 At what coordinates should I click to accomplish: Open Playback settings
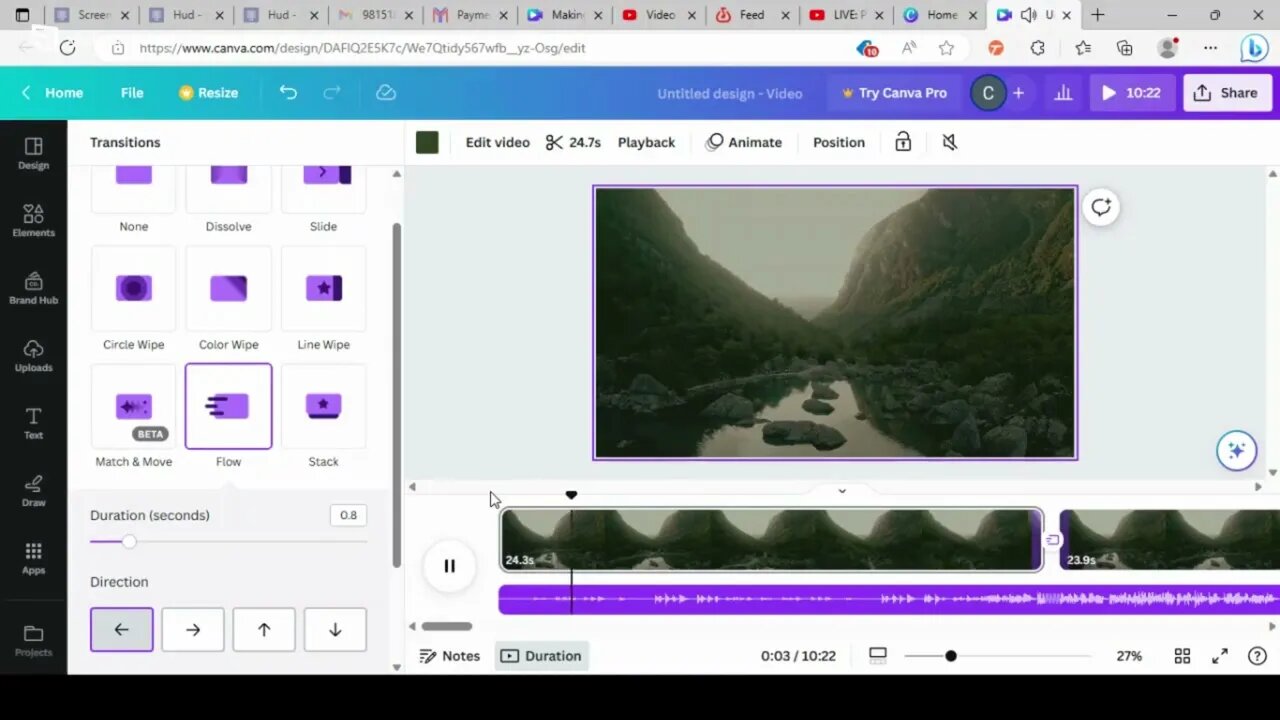(646, 142)
